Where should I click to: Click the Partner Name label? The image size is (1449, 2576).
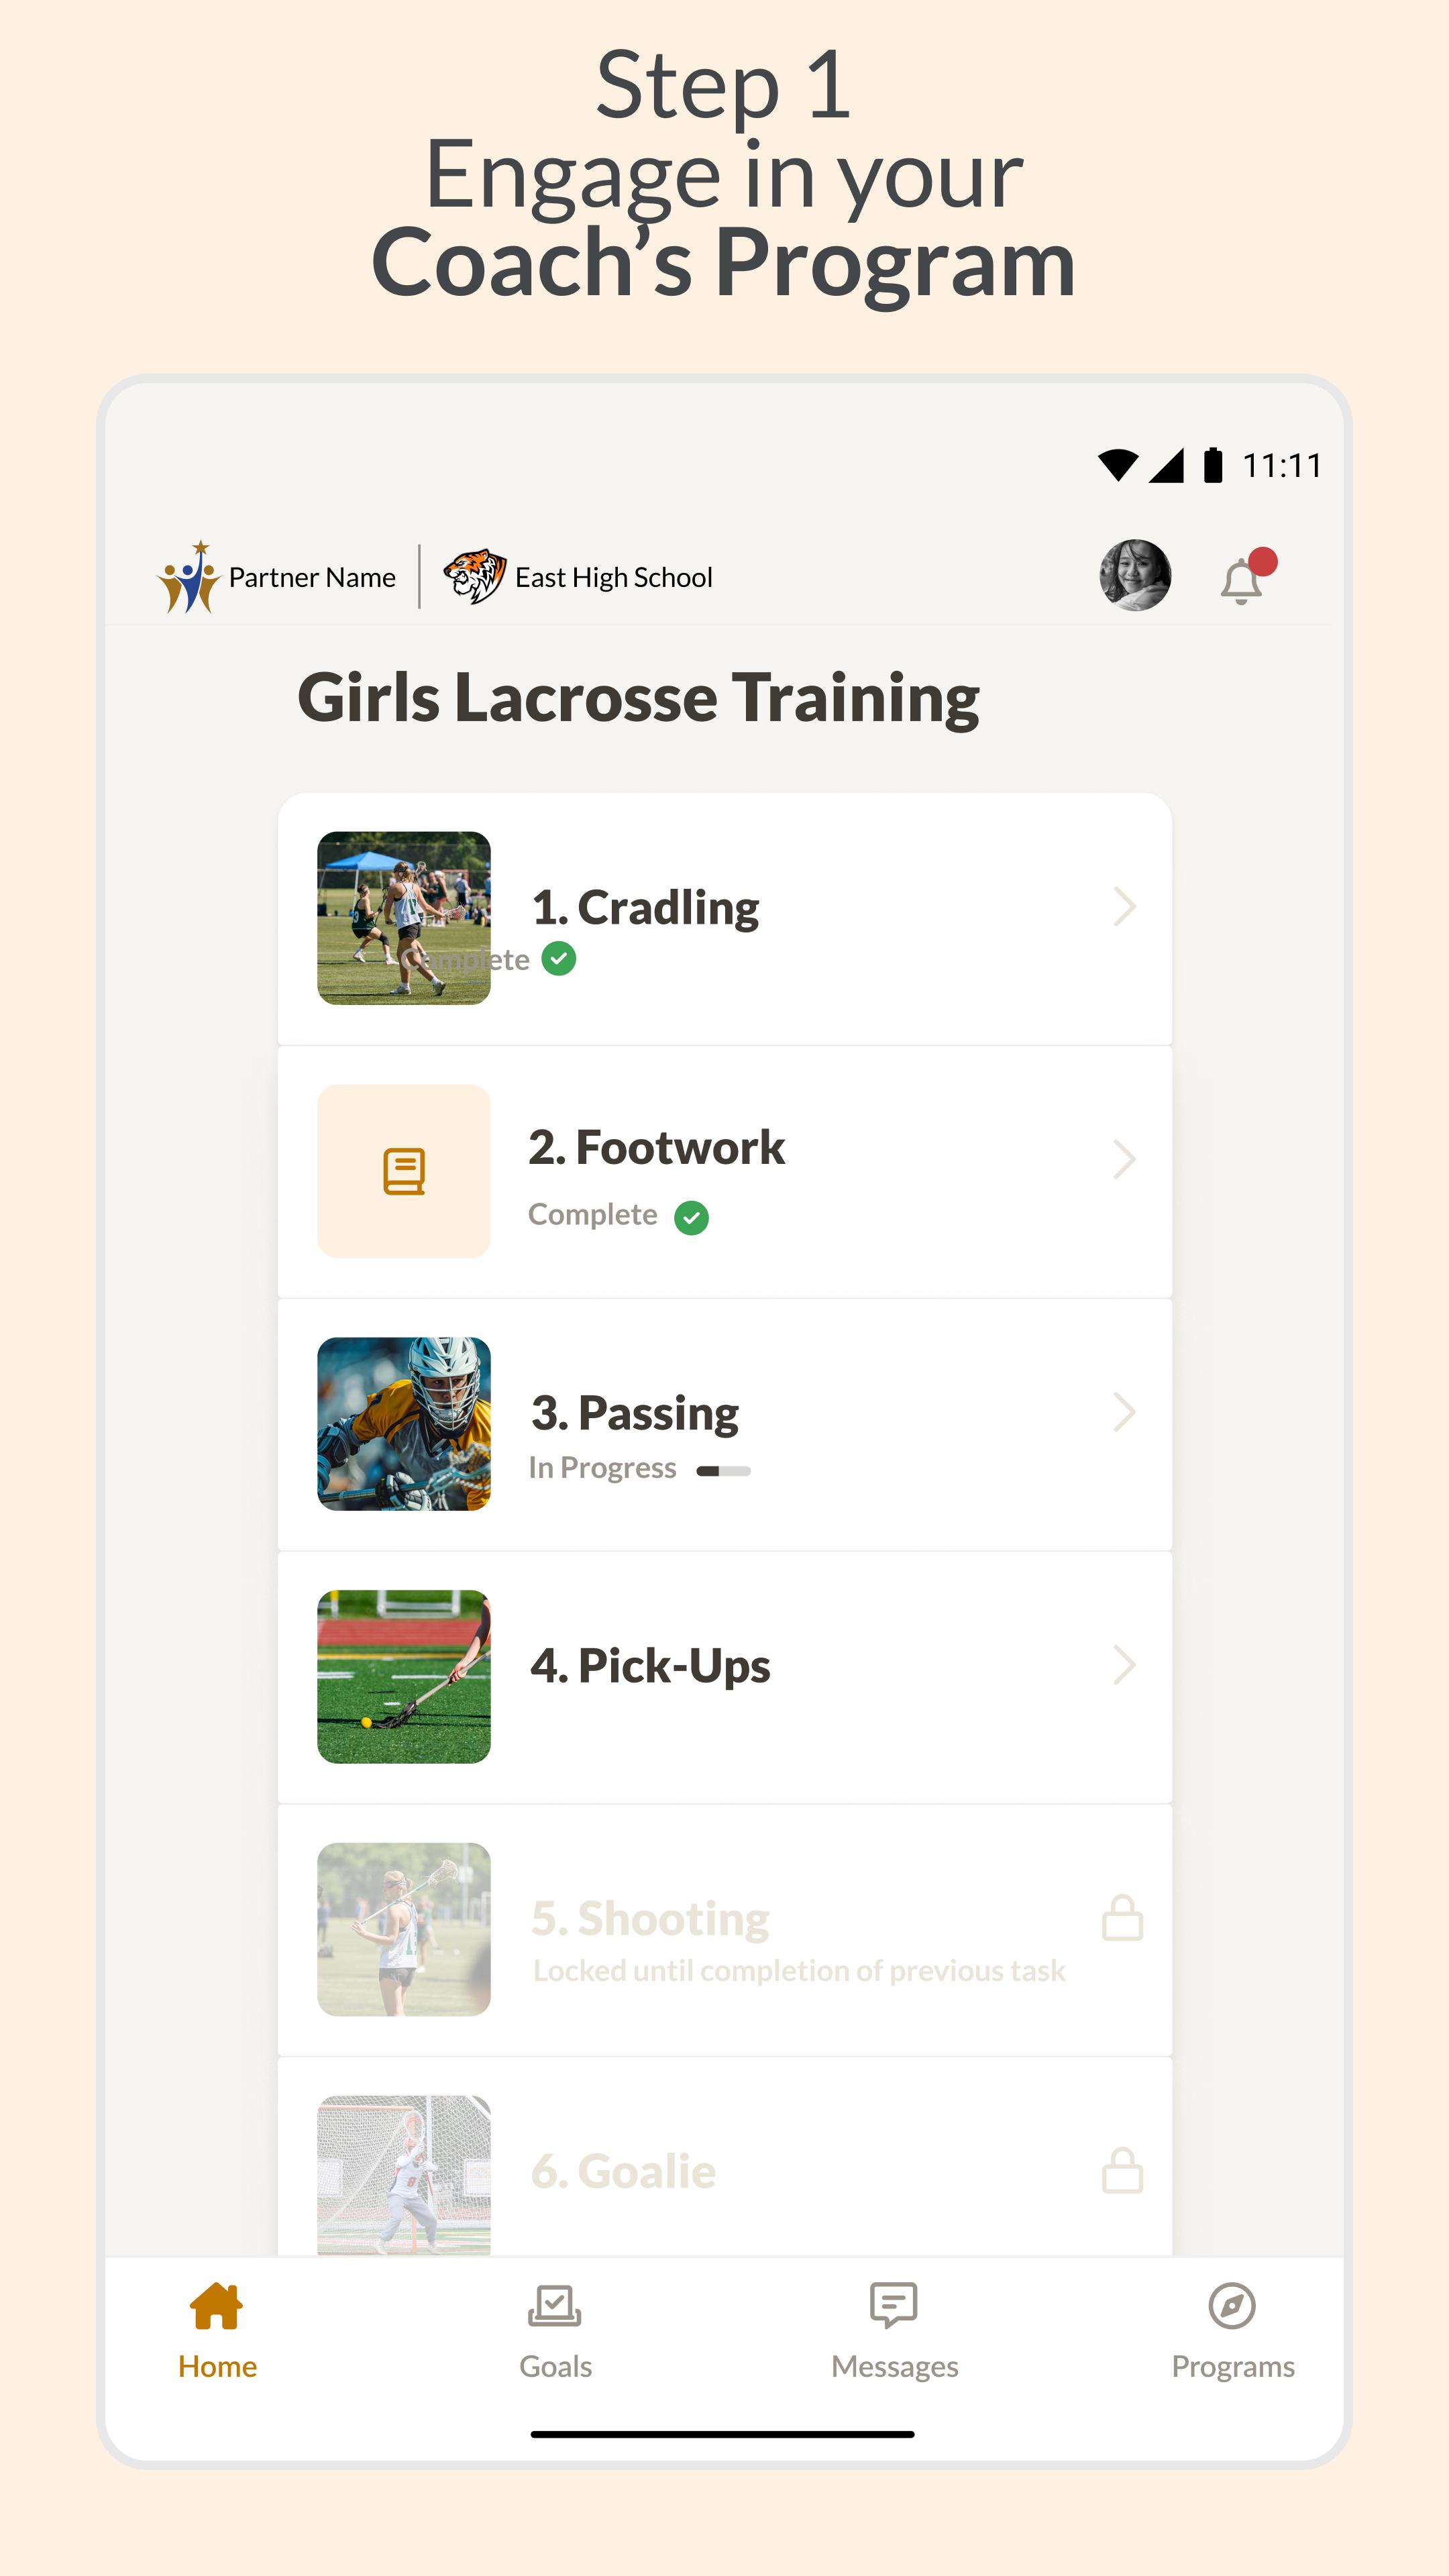pos(312,577)
